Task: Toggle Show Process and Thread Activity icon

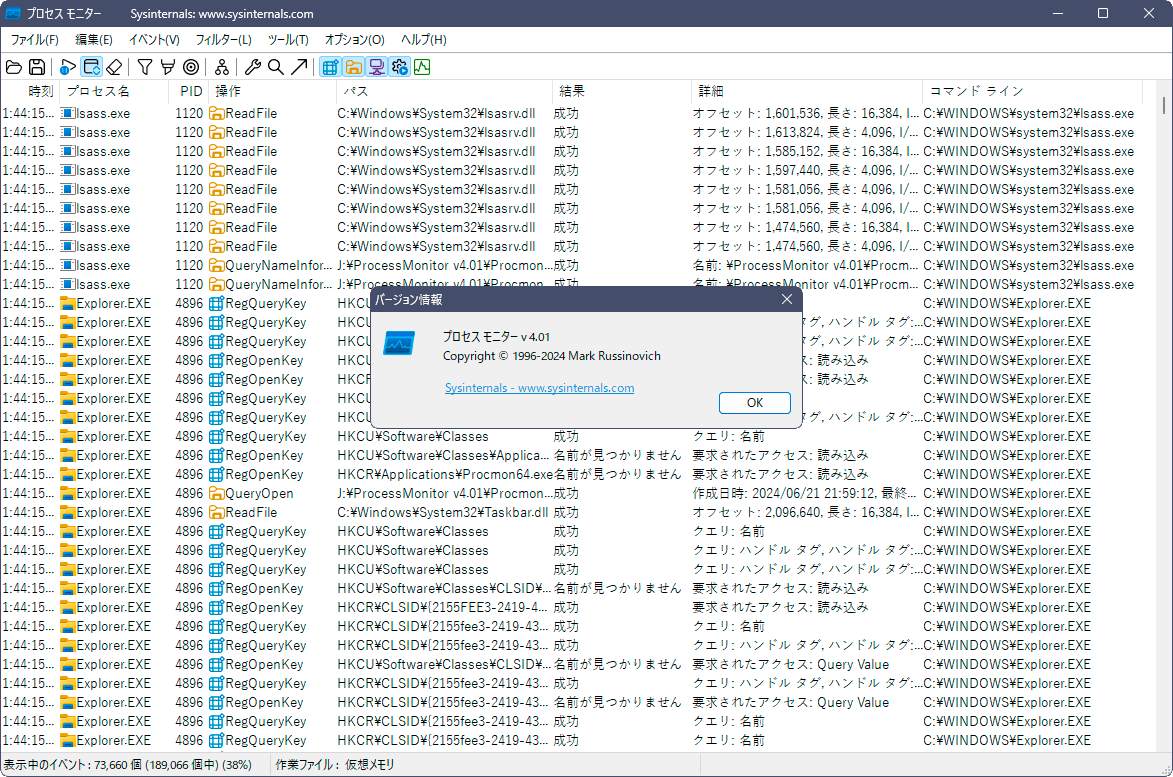Action: pos(399,67)
